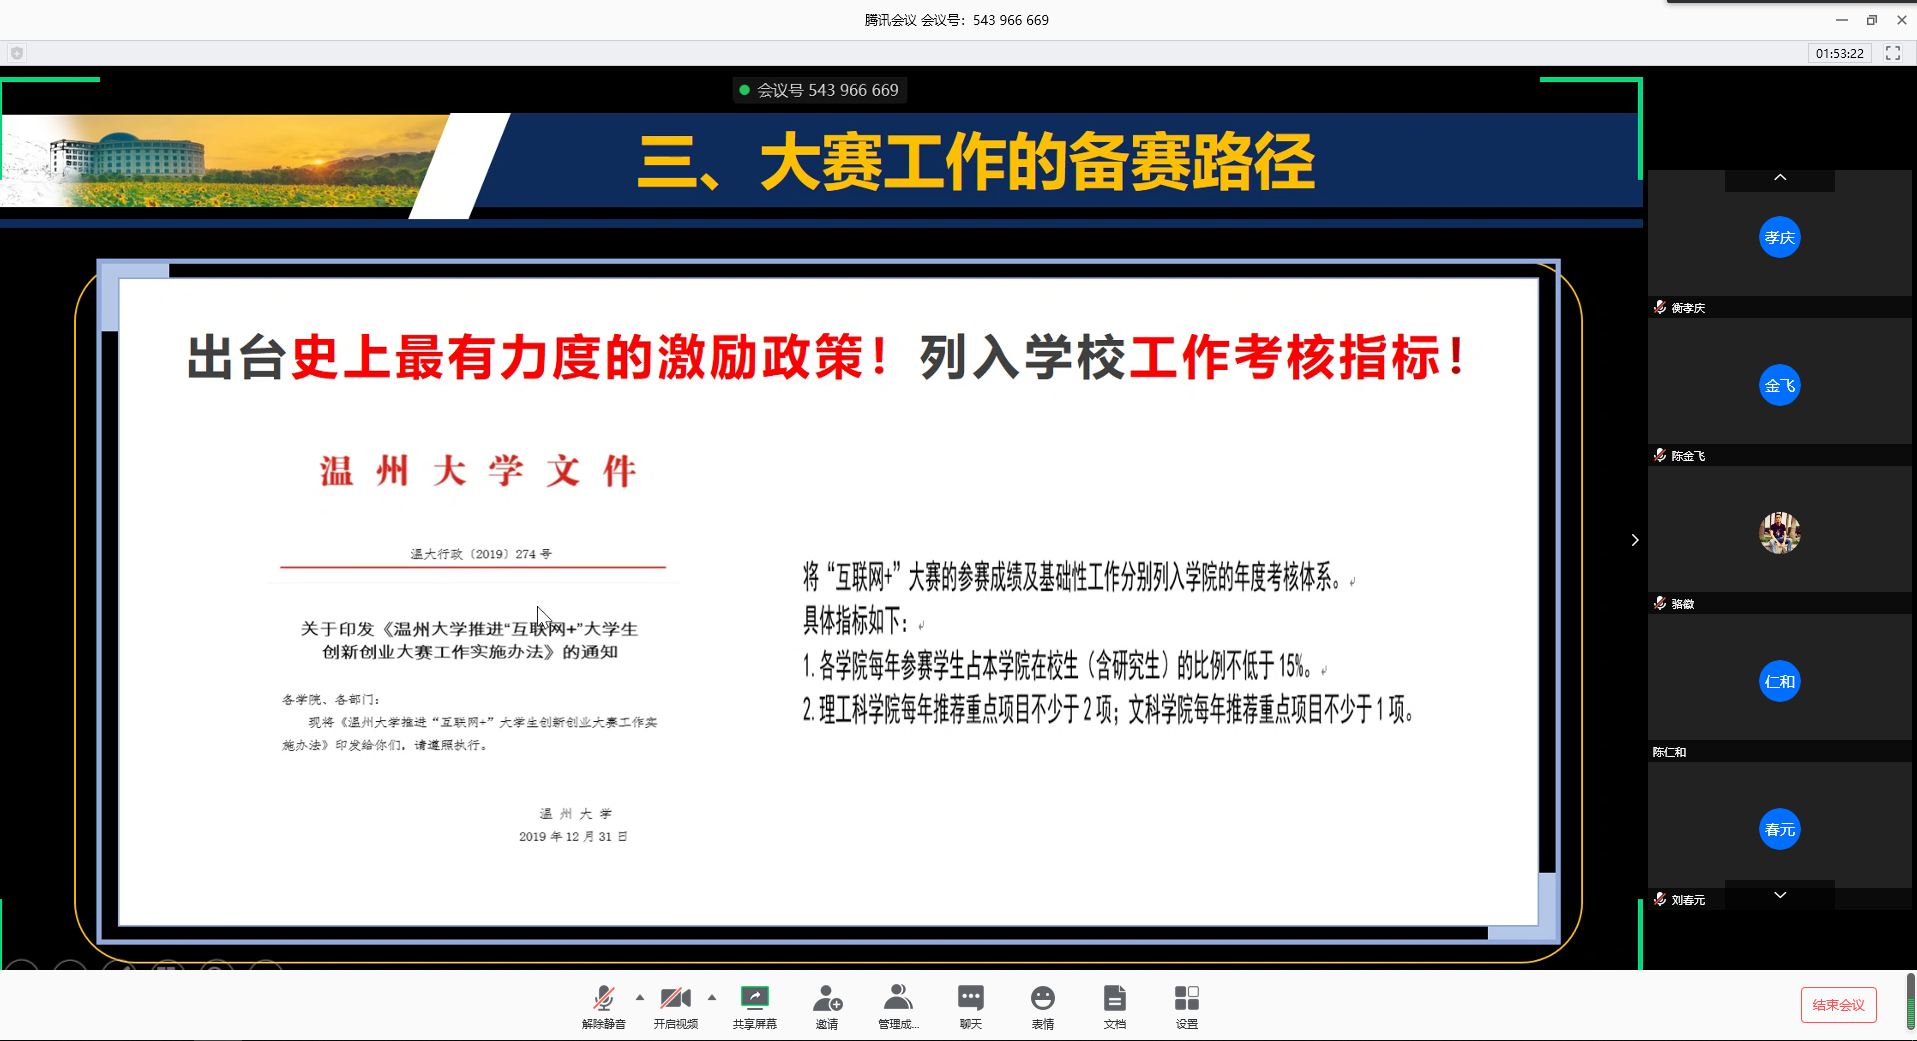Open audio options arrow beside 解除静音
This screenshot has width=1917, height=1041.
640,997
